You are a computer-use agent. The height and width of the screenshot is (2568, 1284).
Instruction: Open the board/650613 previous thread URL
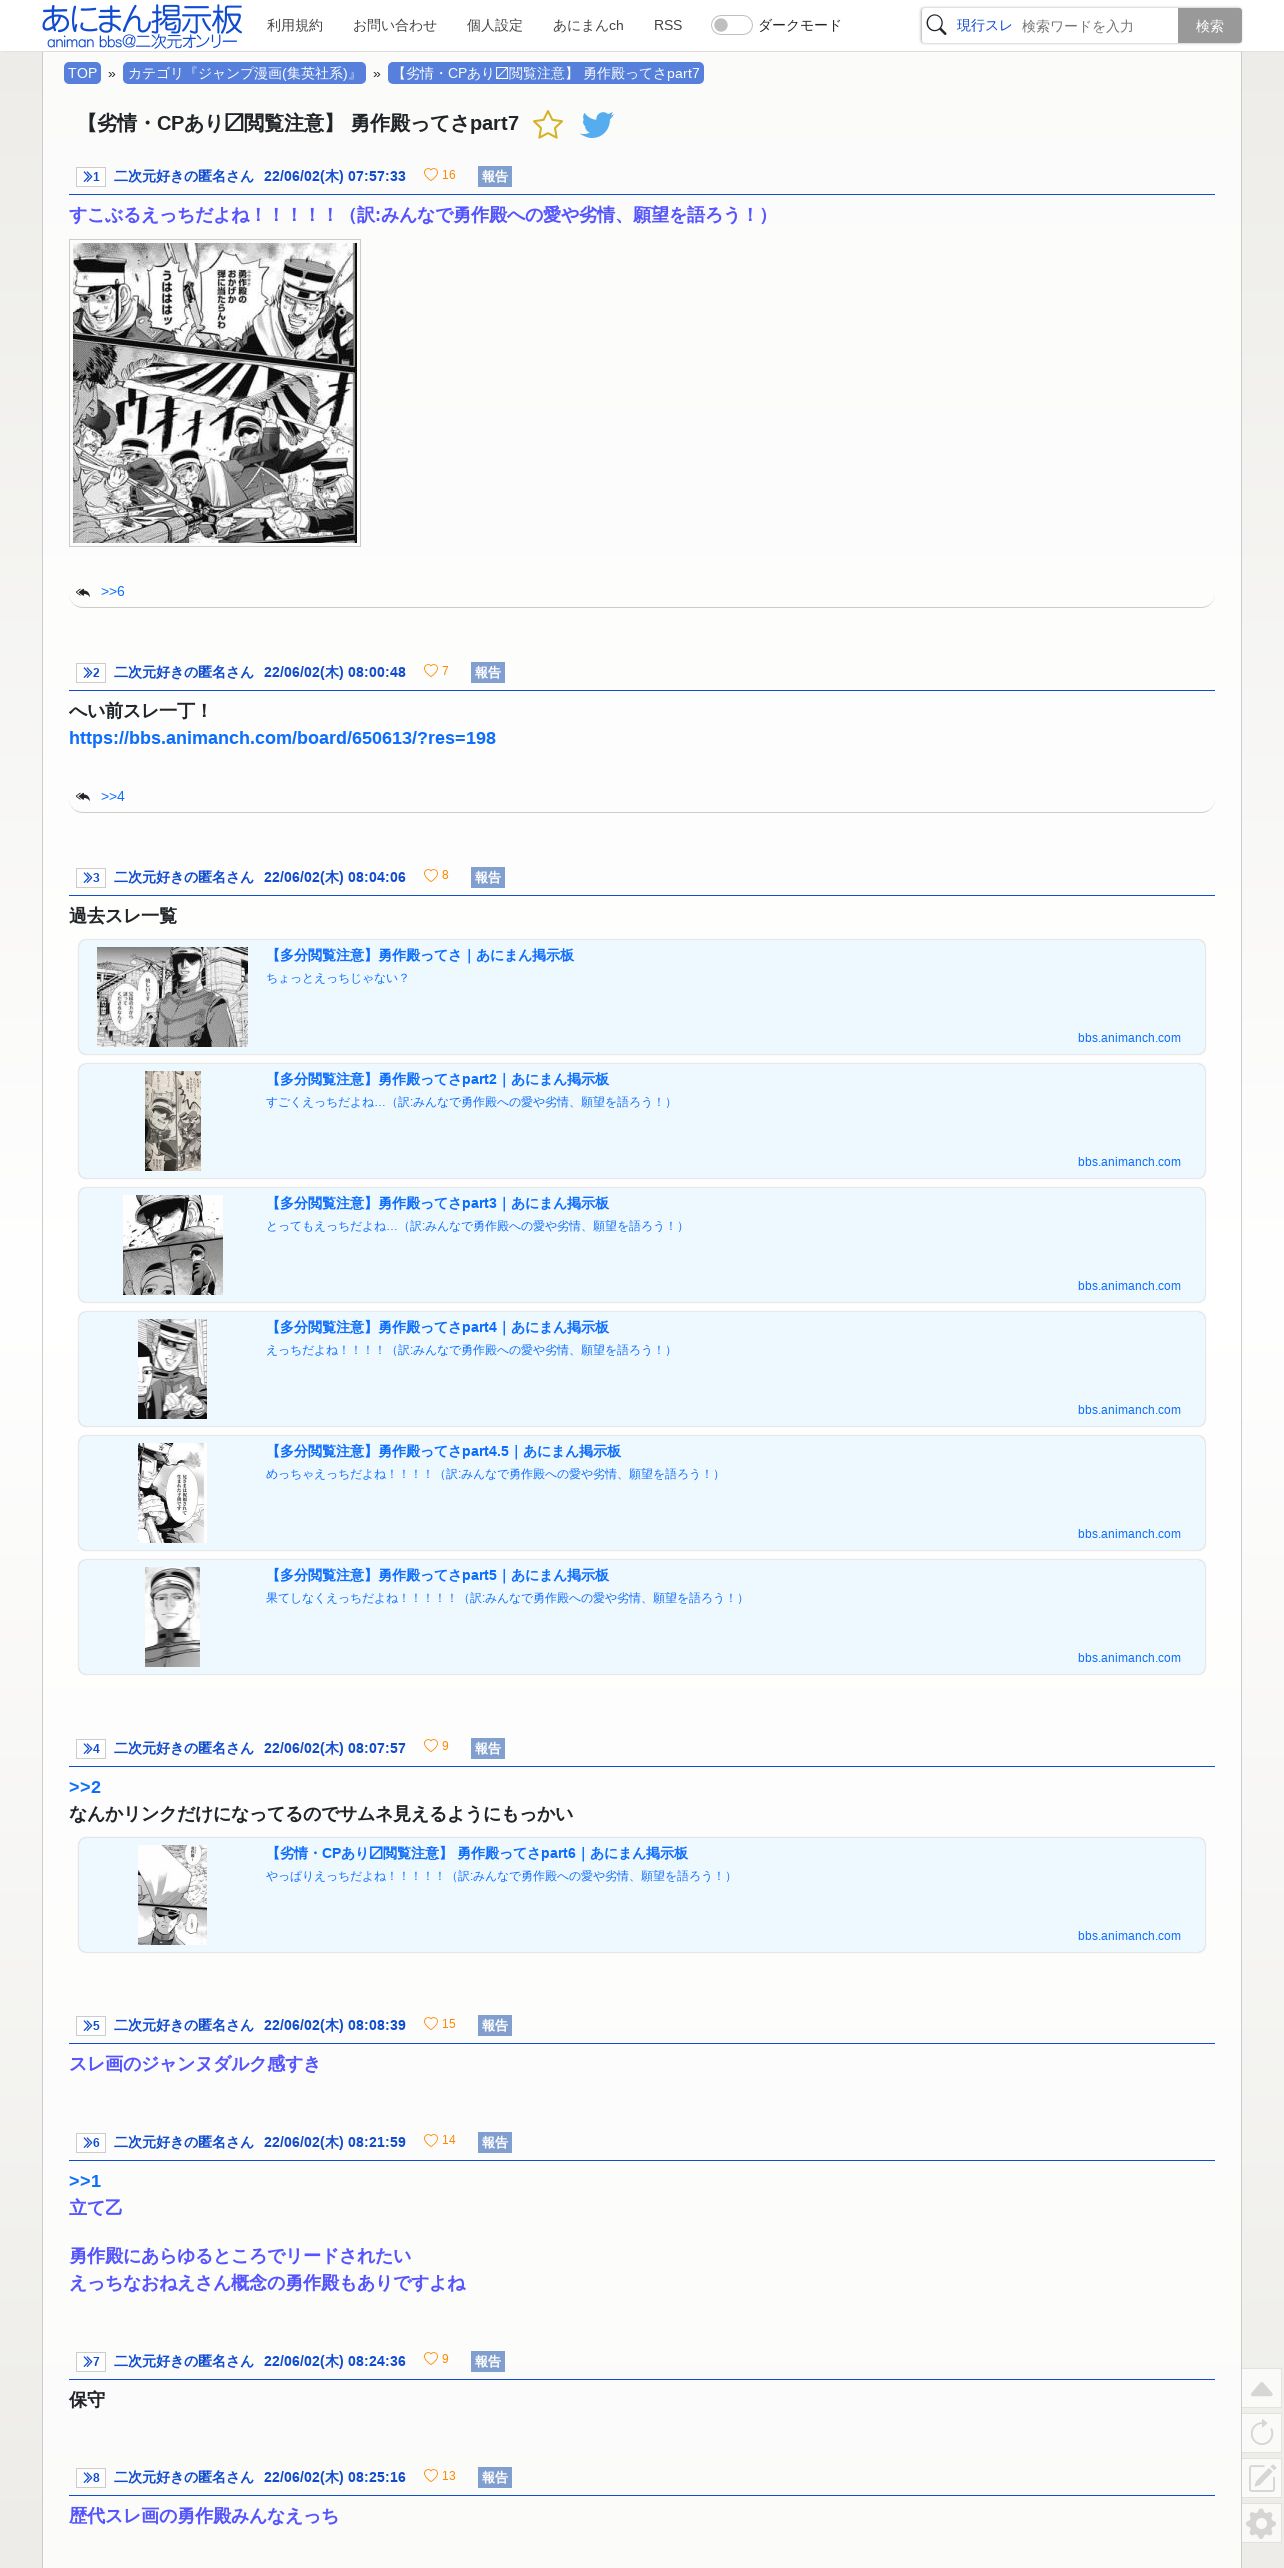coord(282,738)
